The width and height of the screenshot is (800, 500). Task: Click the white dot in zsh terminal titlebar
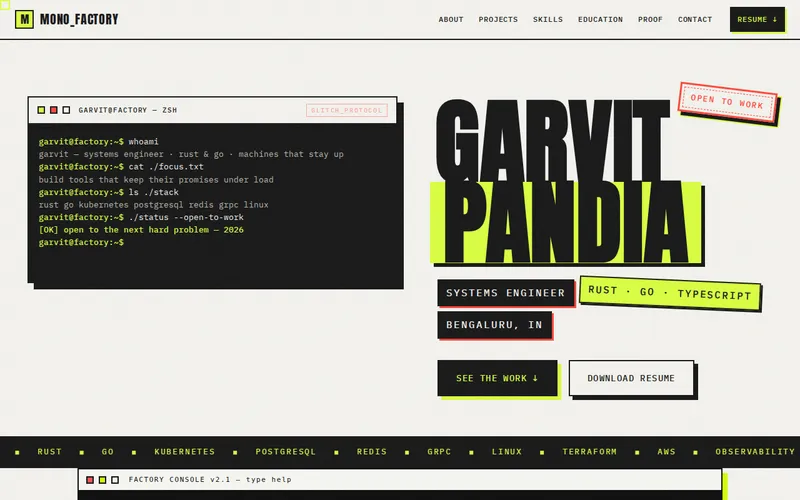pyautogui.click(x=66, y=110)
